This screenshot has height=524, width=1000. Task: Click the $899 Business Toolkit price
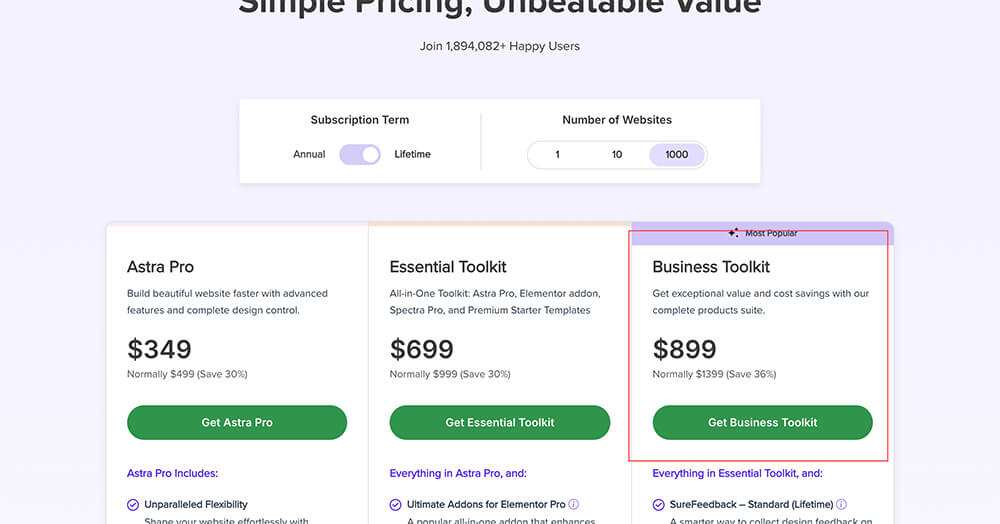pos(684,349)
